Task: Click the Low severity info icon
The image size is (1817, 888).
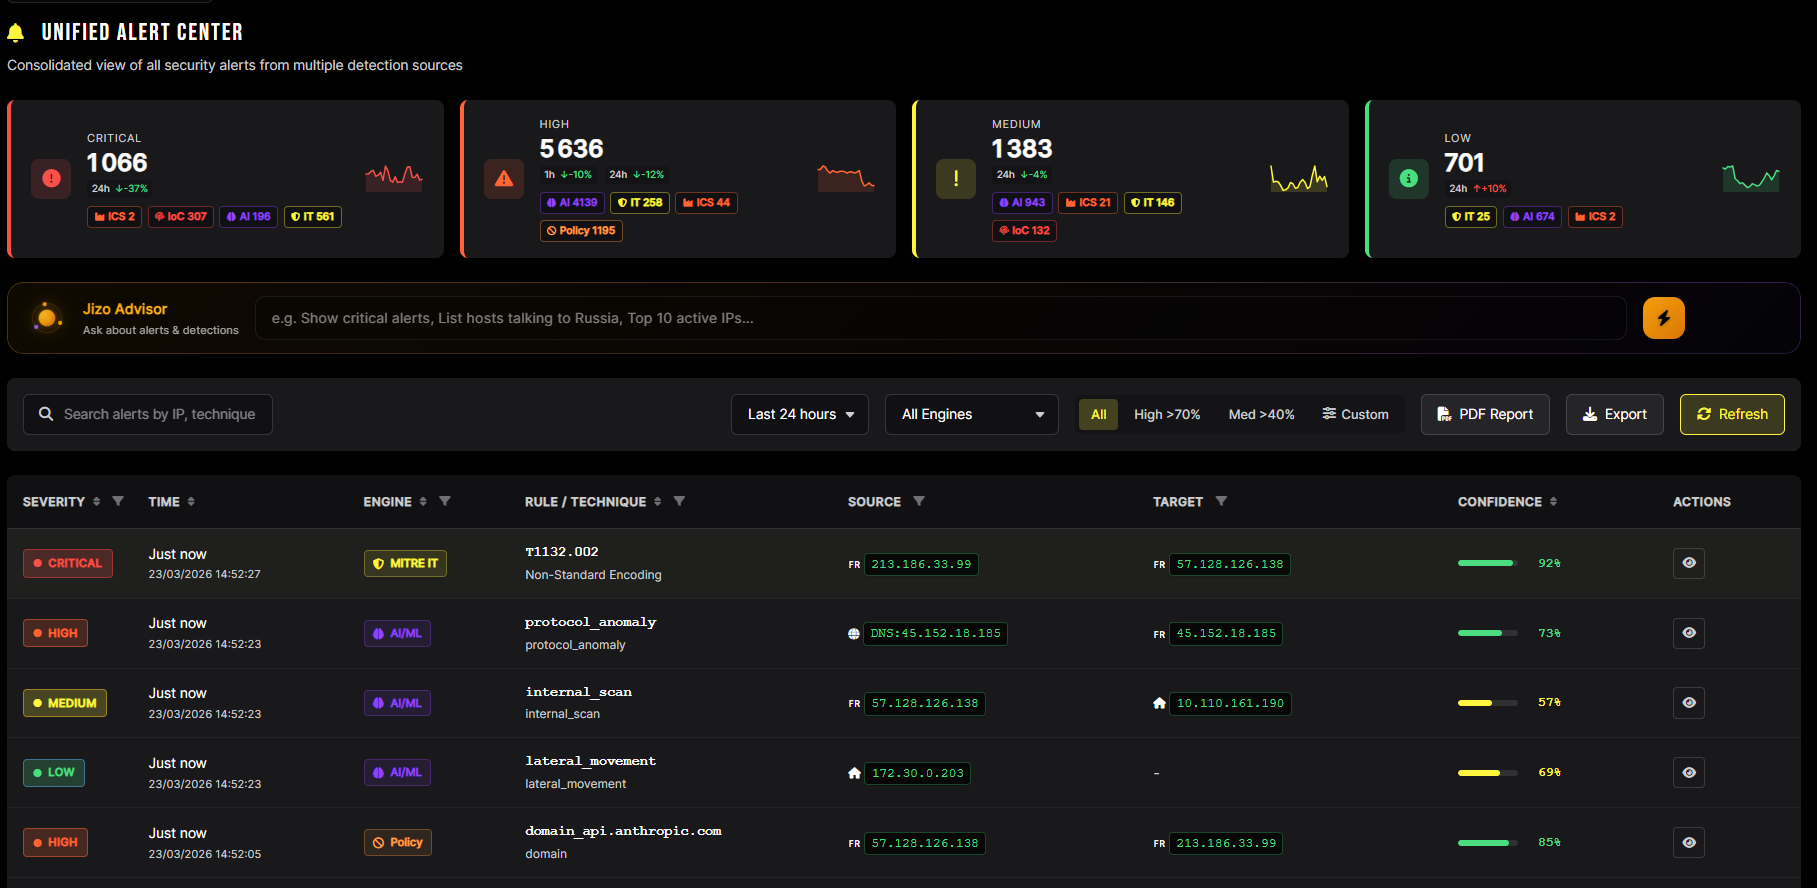Action: [1408, 179]
